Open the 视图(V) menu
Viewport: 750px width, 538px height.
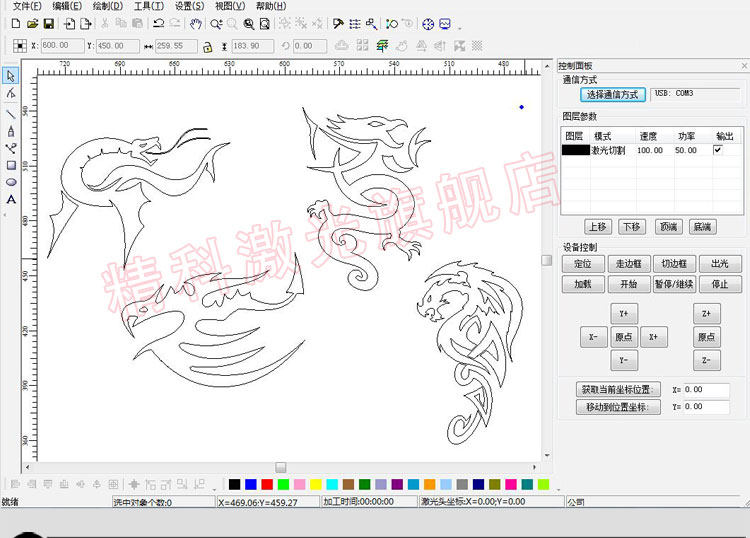[x=230, y=6]
